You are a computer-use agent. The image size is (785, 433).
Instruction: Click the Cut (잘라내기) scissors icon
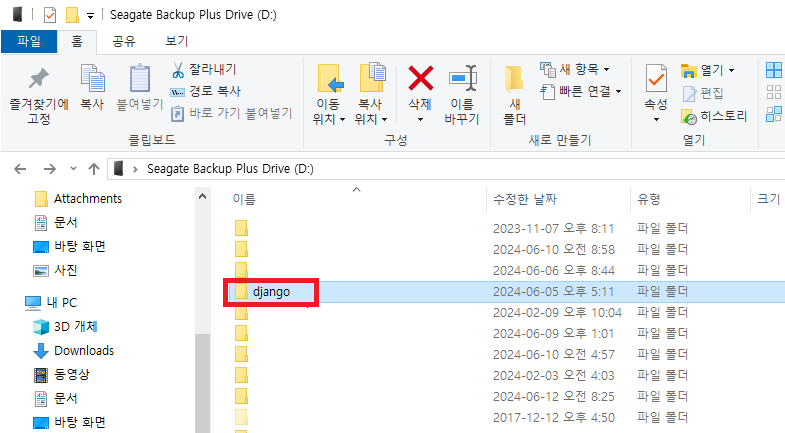tap(178, 70)
